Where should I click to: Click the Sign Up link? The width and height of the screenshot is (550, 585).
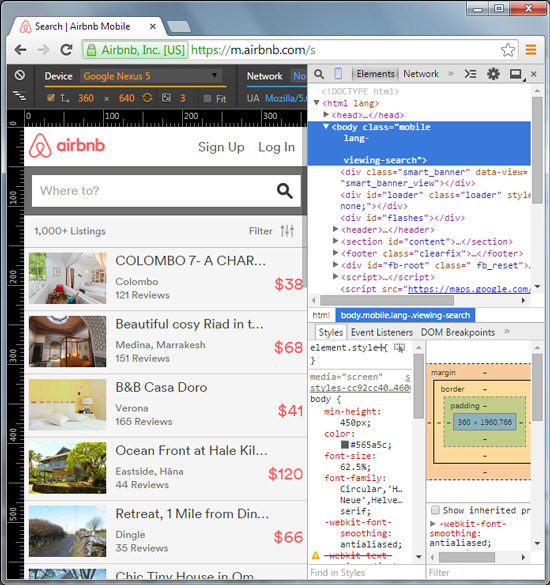[221, 147]
